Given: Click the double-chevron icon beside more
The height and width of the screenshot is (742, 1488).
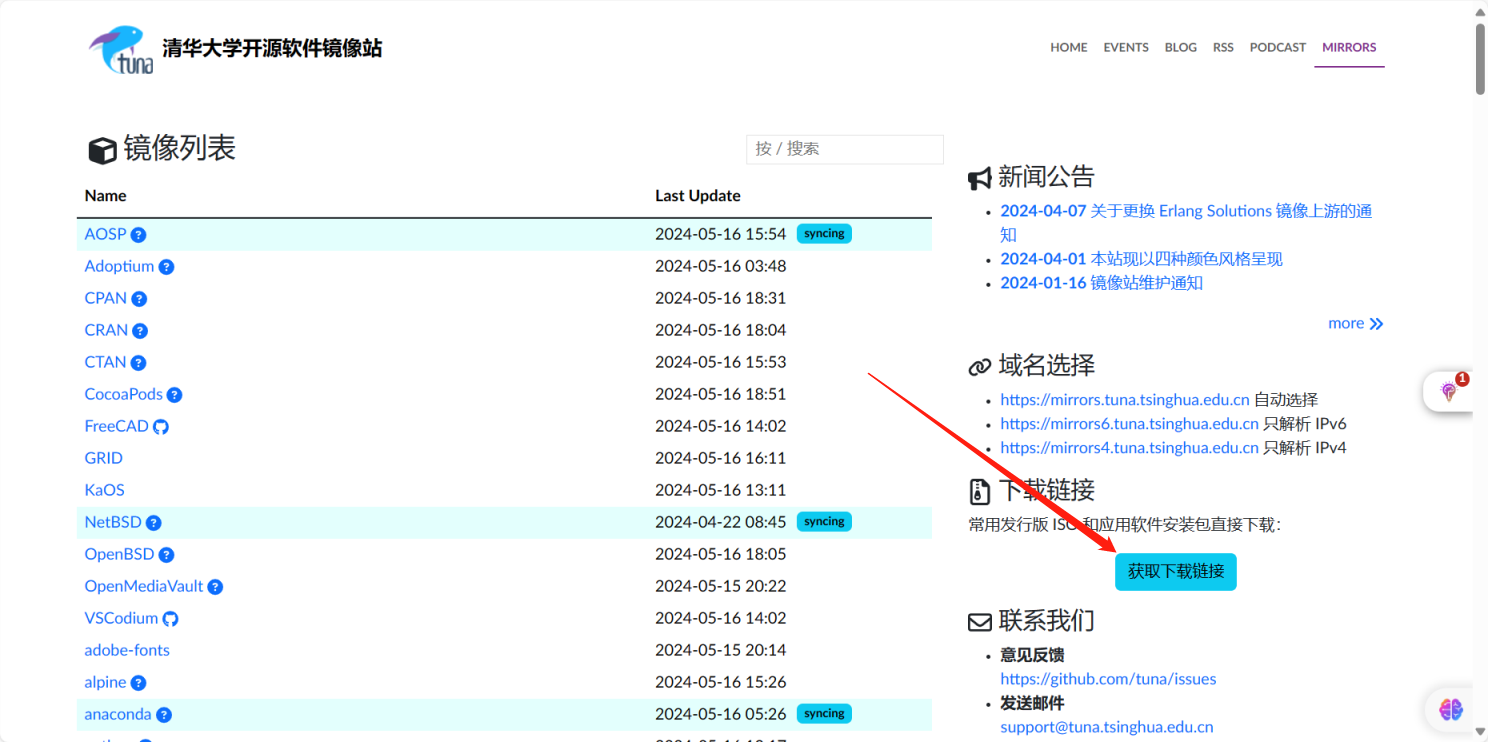Looking at the screenshot, I should (x=1377, y=324).
